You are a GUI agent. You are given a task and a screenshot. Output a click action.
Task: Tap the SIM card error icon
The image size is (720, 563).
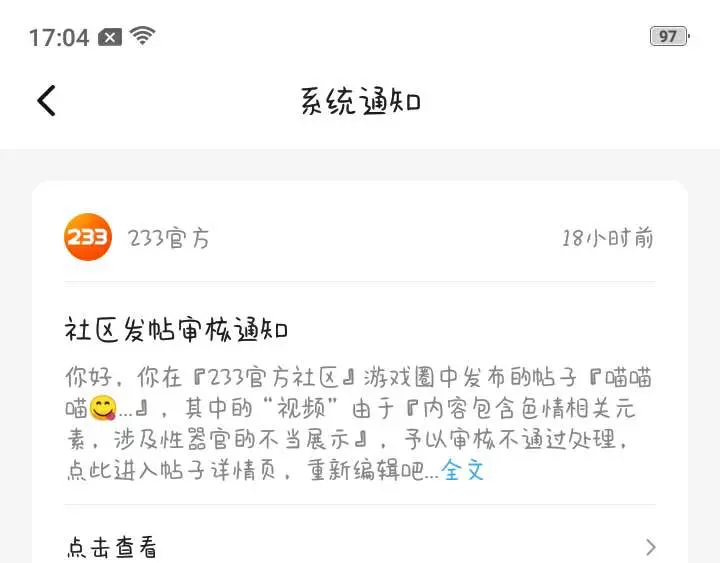(x=110, y=38)
